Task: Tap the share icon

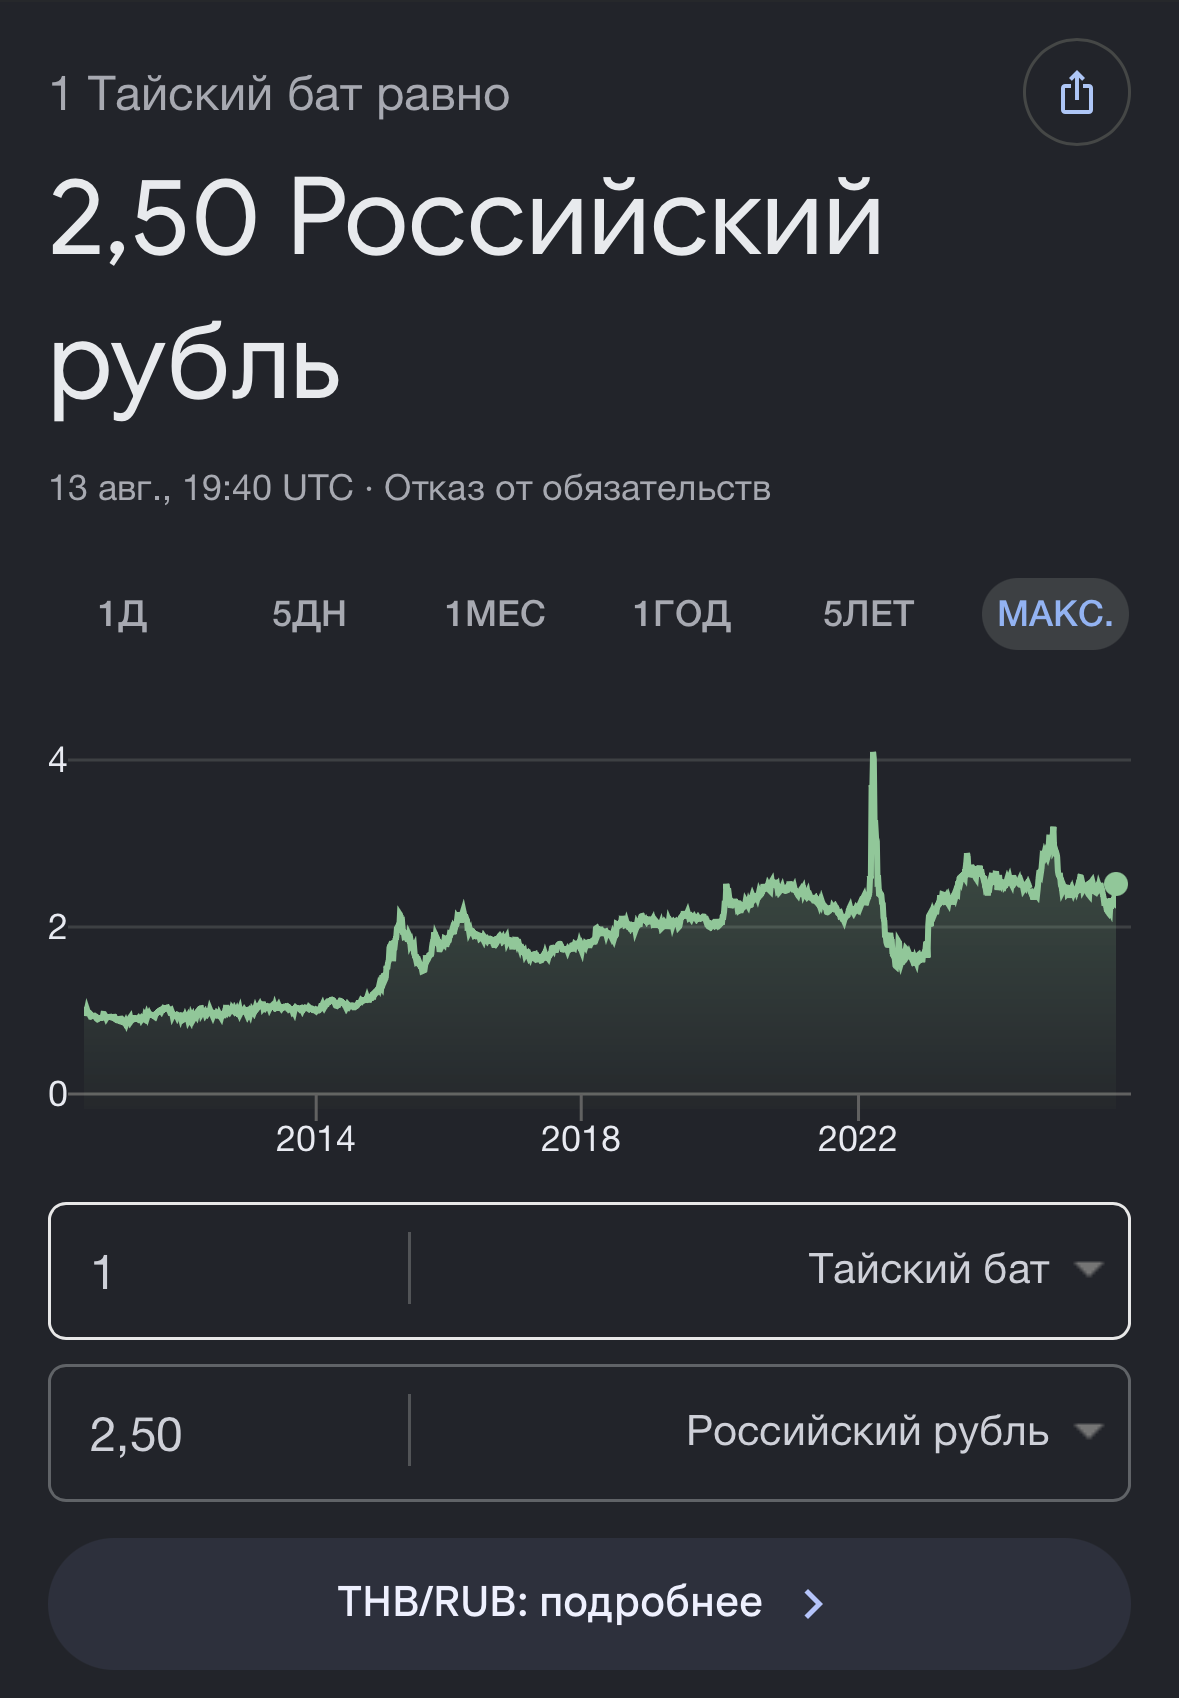Action: point(1076,93)
